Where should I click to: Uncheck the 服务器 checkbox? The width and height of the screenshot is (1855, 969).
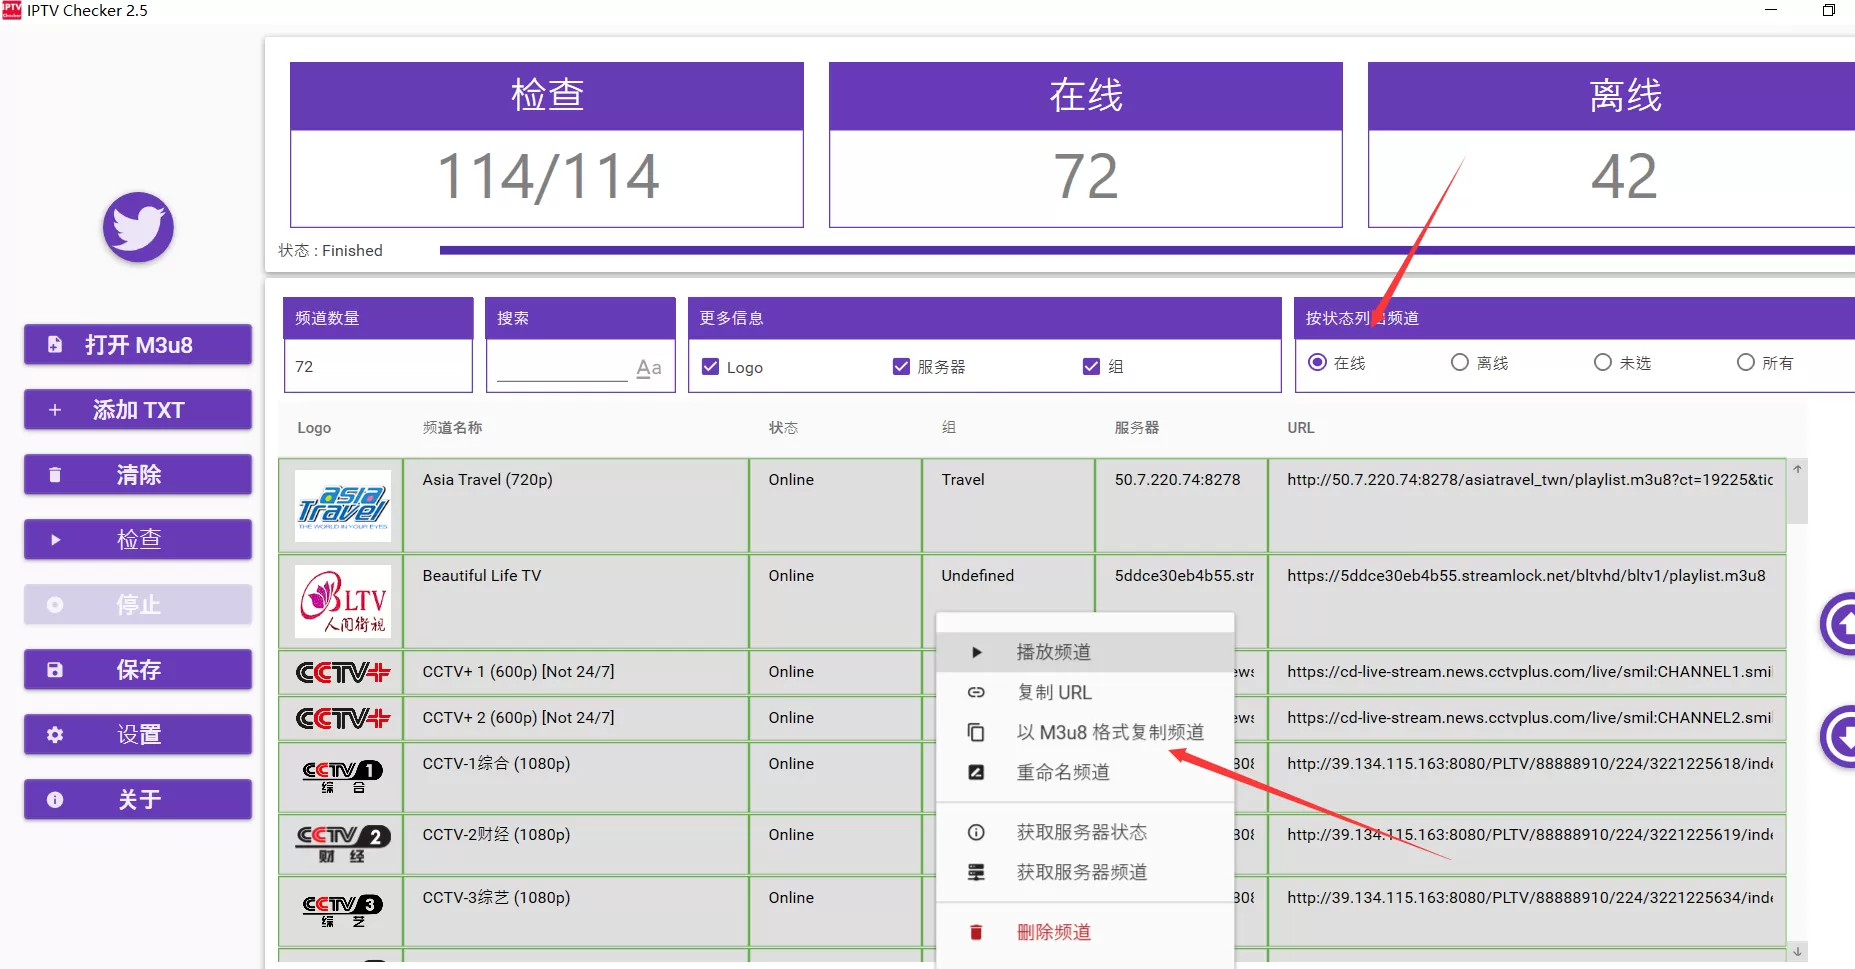pos(901,366)
